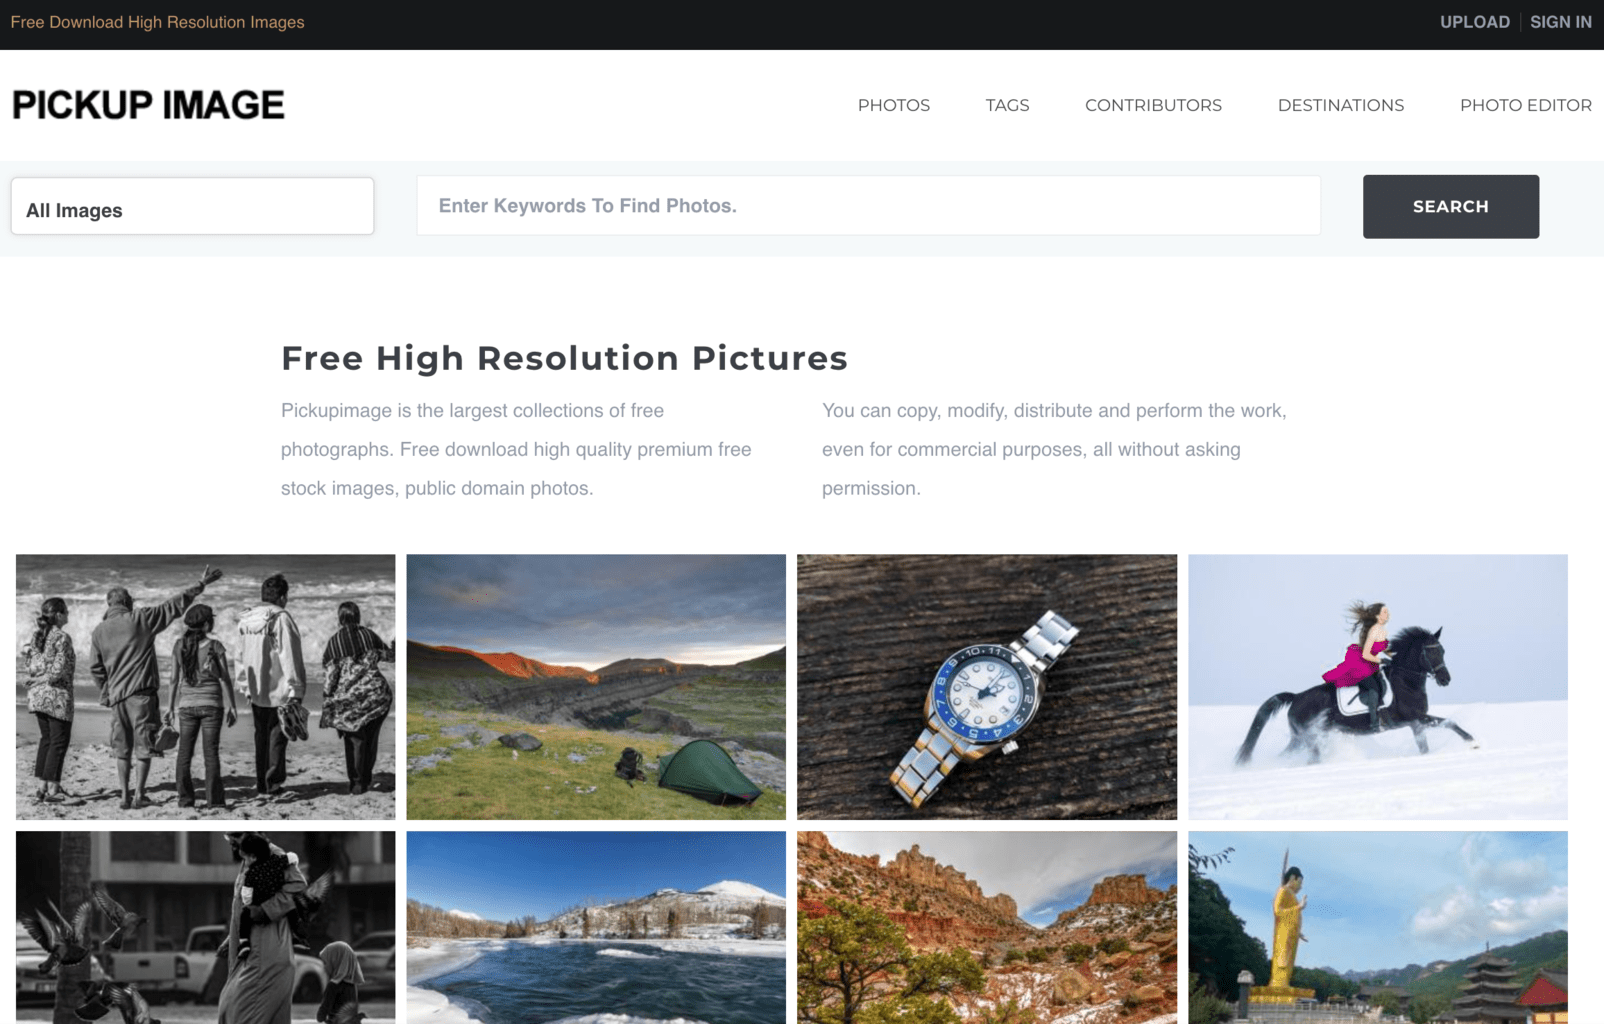The height and width of the screenshot is (1024, 1604).
Task: Open the woman riding black horse photo
Action: pos(1378,687)
